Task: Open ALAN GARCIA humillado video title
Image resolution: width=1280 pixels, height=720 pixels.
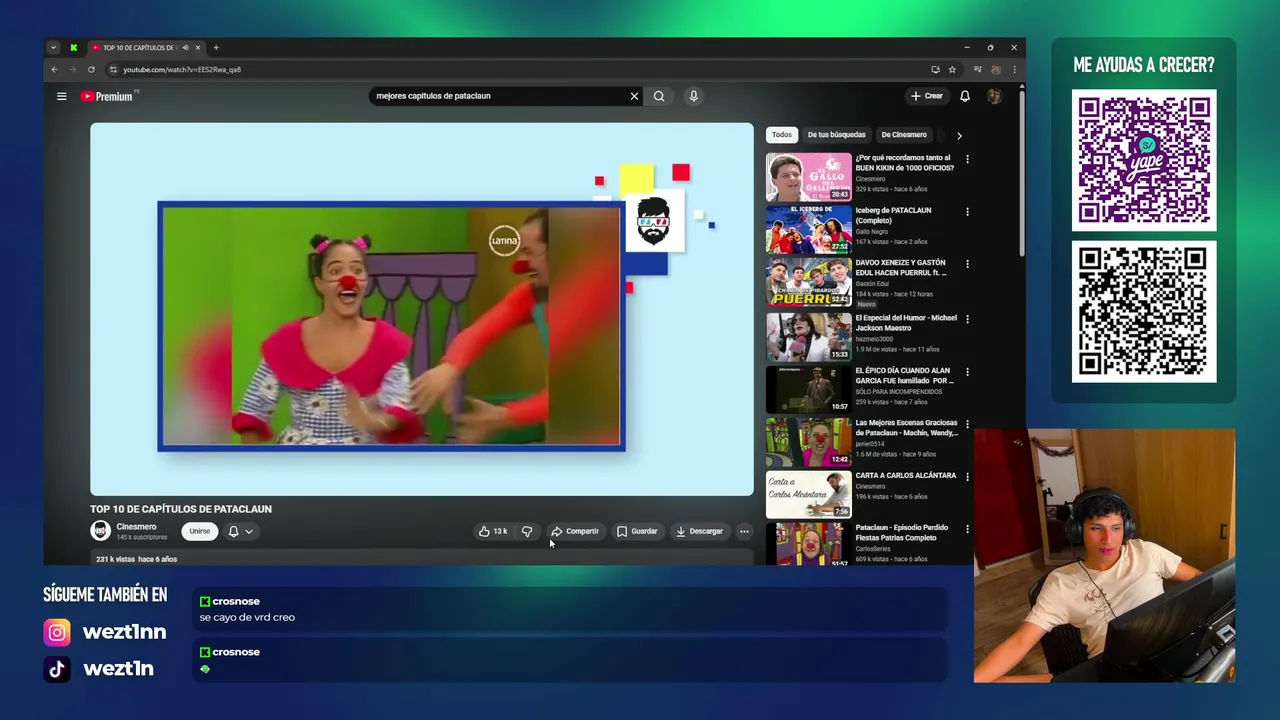Action: point(905,376)
